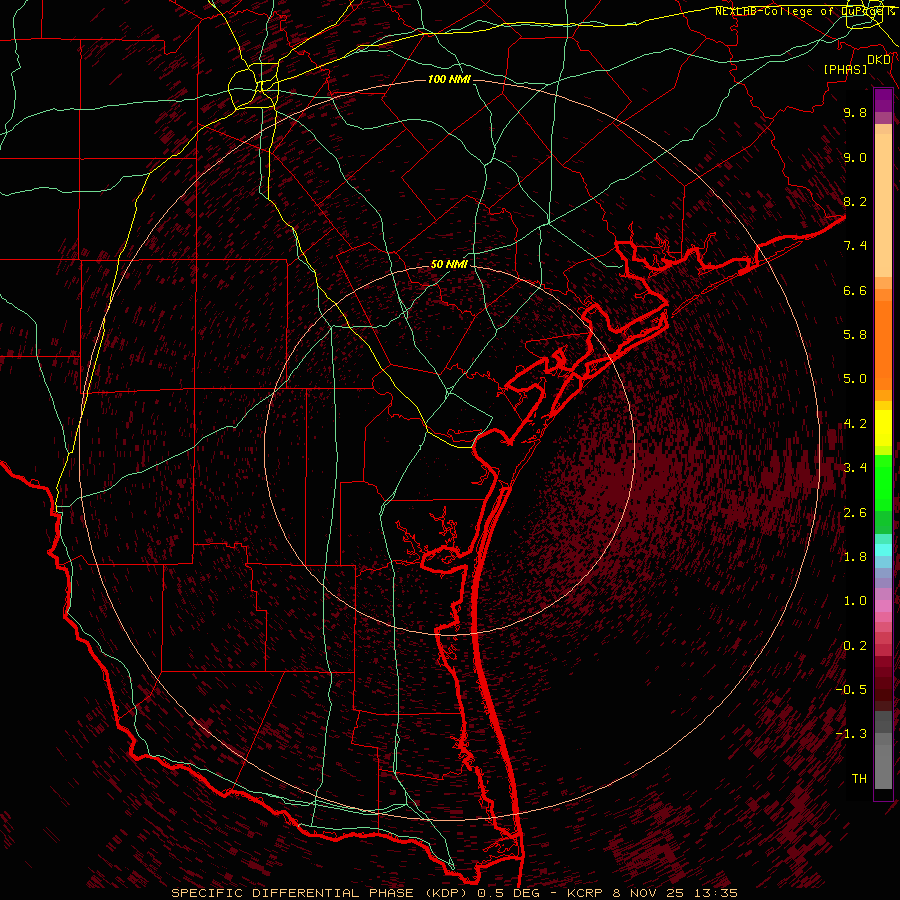Pick the pink band on the color bar
The height and width of the screenshot is (900, 900).
883,606
